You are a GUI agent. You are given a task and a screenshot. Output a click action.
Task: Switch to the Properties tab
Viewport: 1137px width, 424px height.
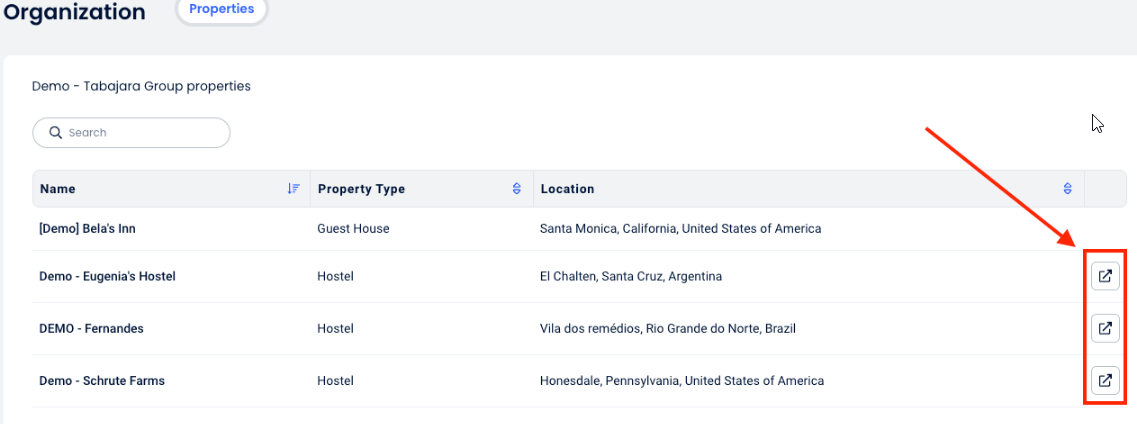coord(222,9)
